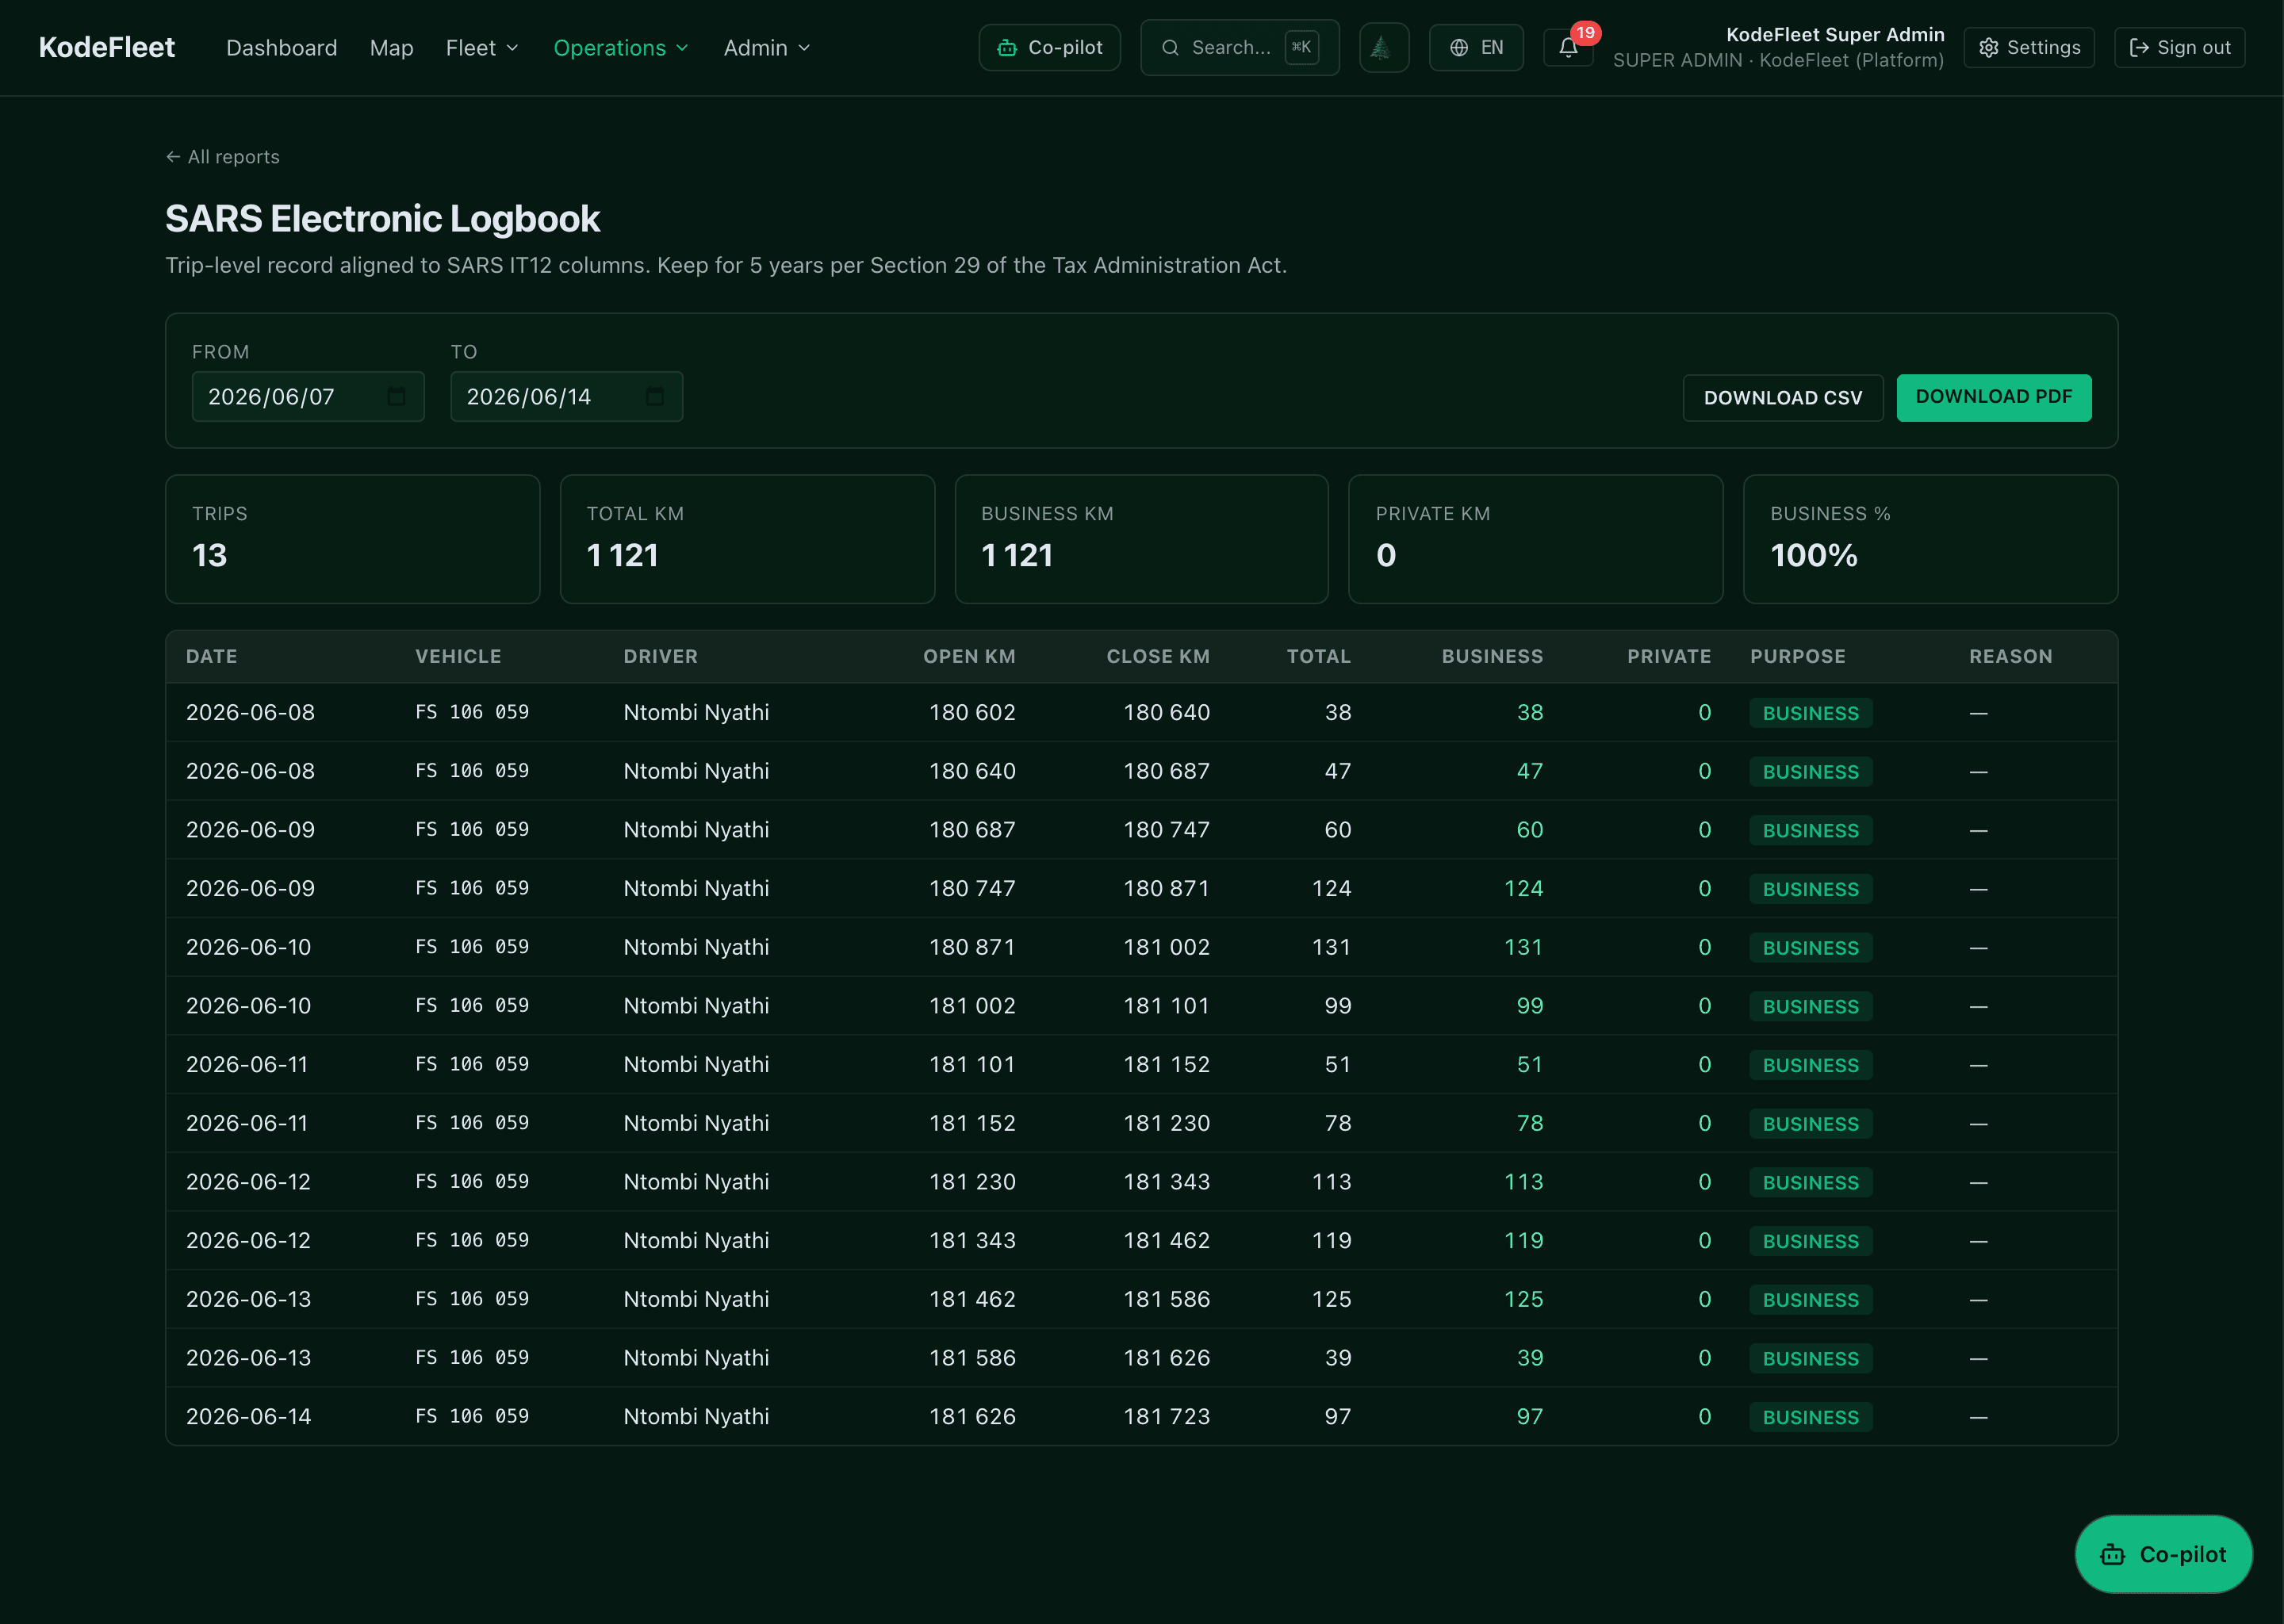Screen dimensions: 2284x1624
Task: Download the logbook as PDF
Action: tap(1993, 397)
